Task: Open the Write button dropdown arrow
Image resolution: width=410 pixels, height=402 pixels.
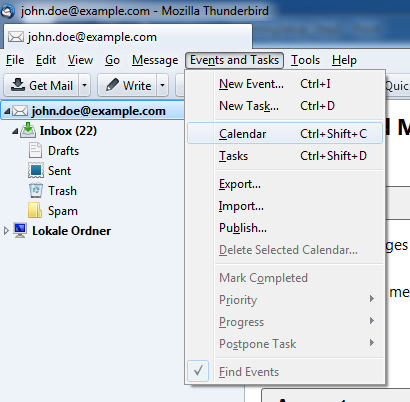Action: [162, 85]
